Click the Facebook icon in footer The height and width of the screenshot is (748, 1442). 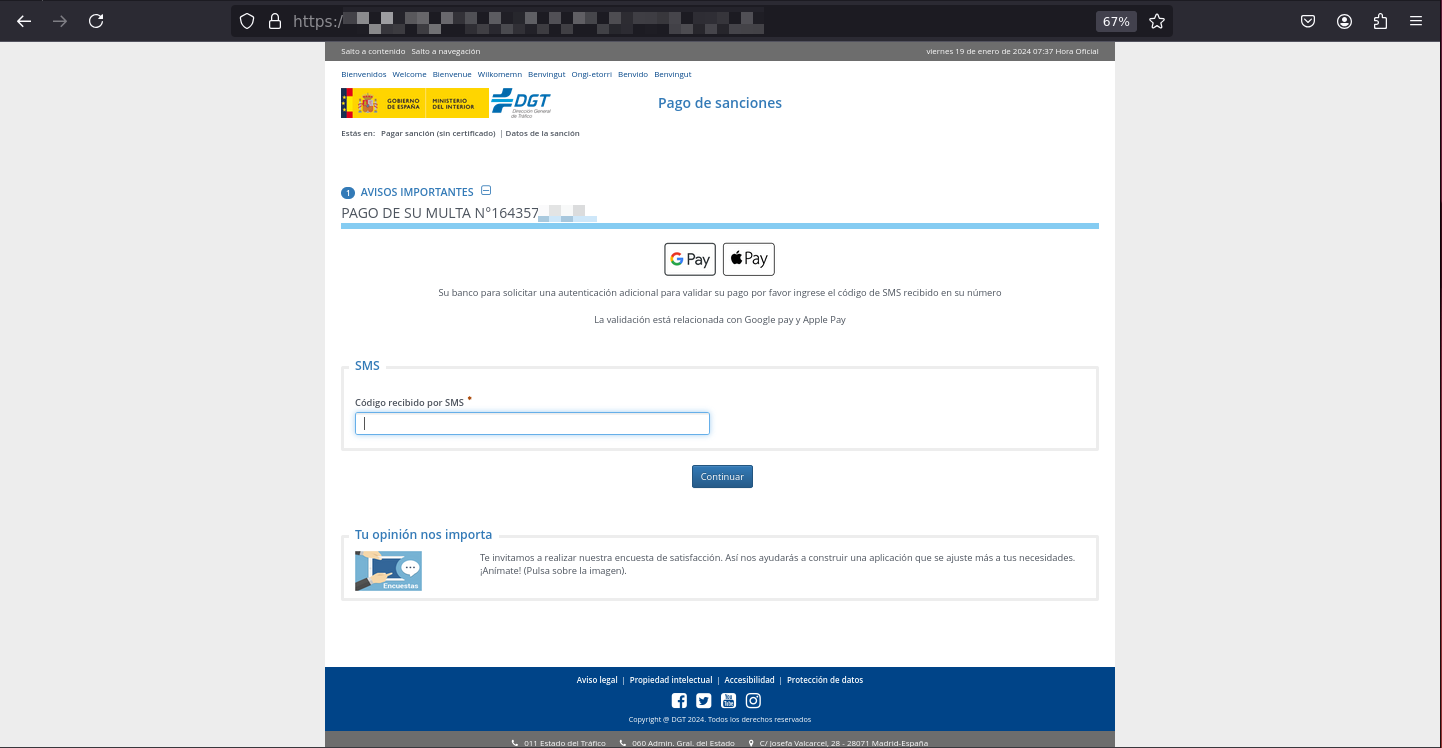pos(679,701)
